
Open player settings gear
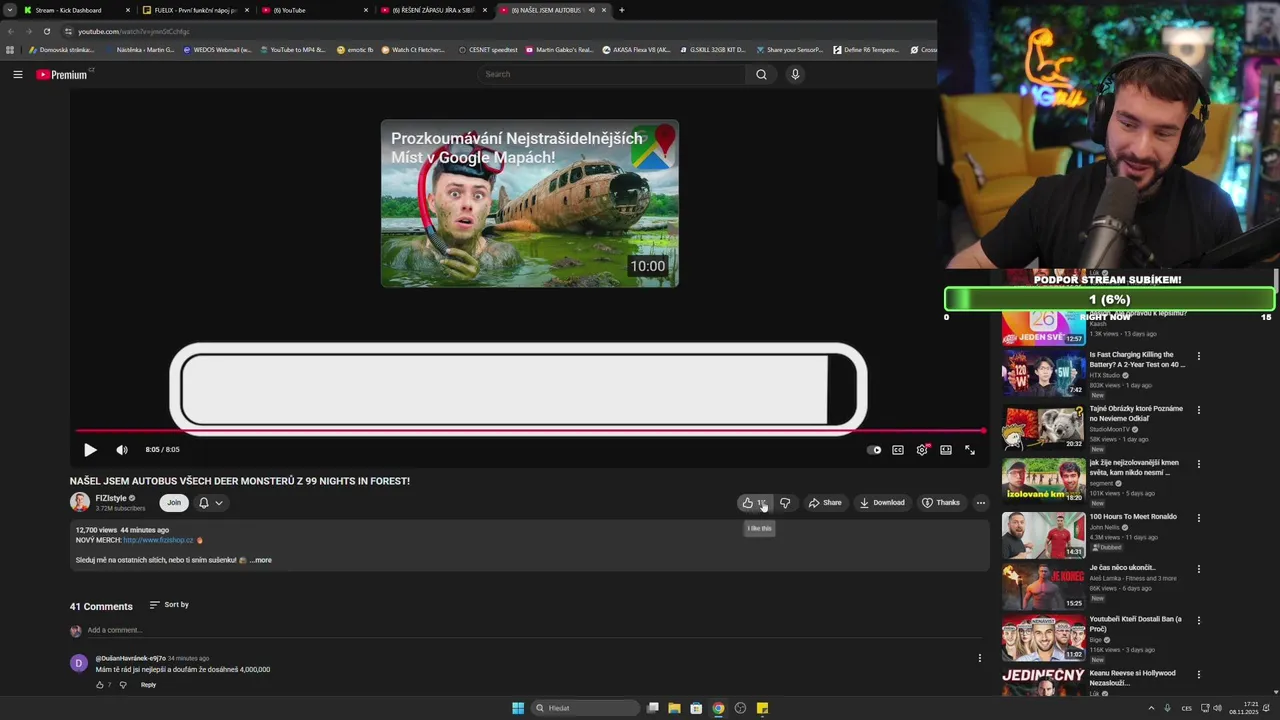pos(922,450)
